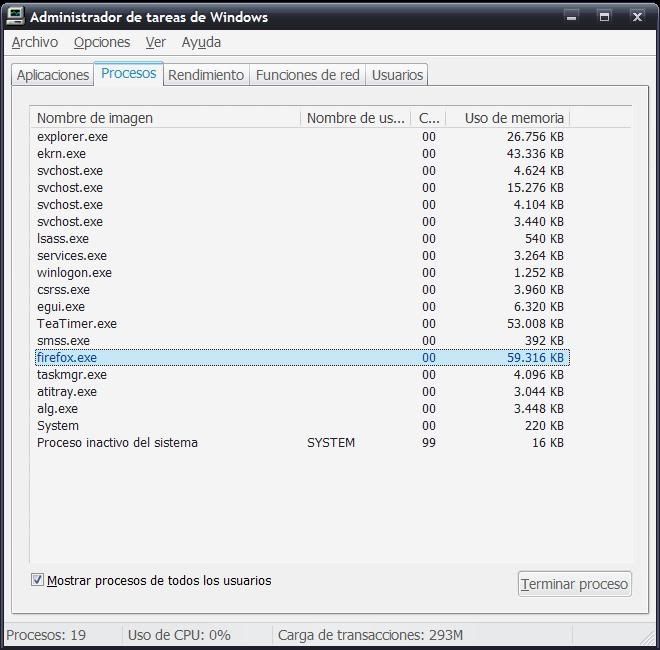Viewport: 660px width, 650px height.
Task: Select the egui.exe process
Action: (x=302, y=306)
